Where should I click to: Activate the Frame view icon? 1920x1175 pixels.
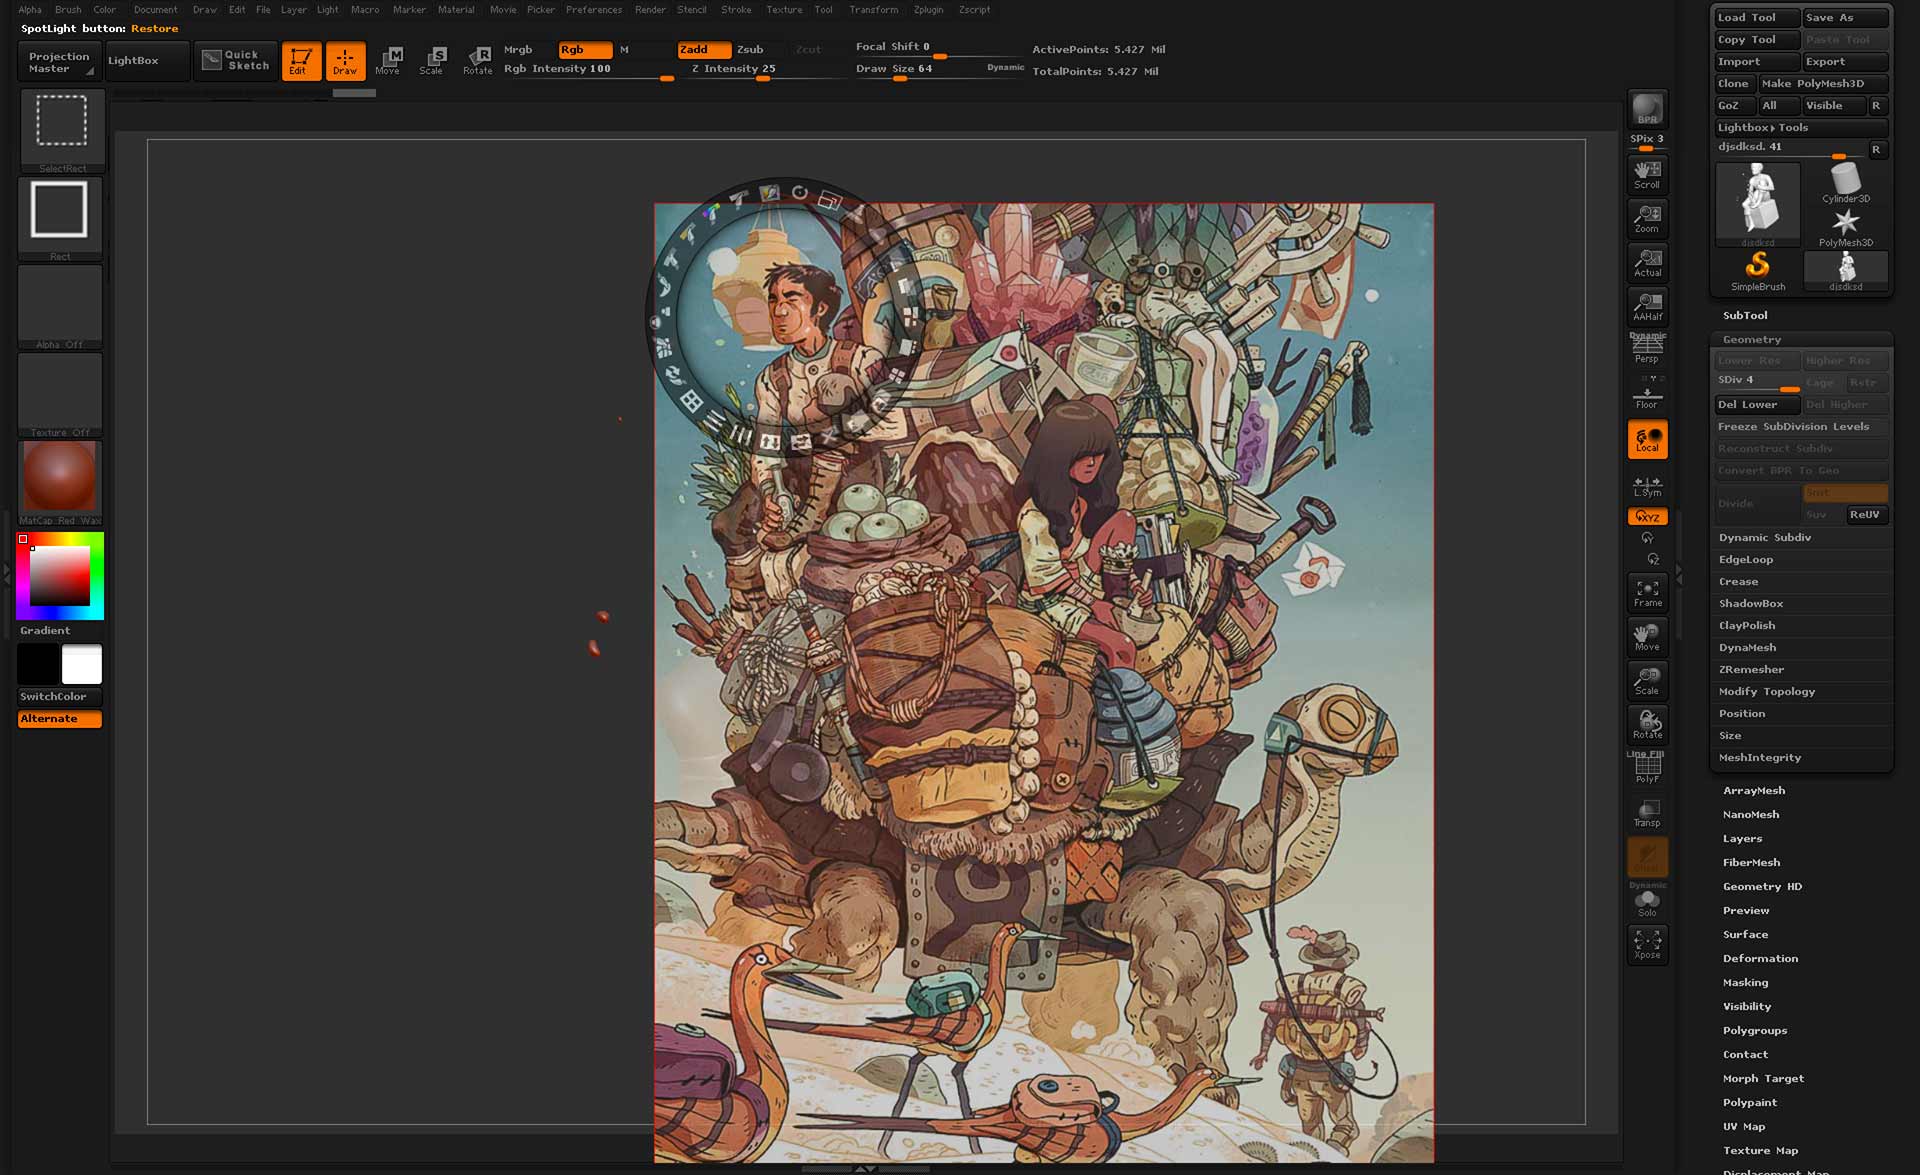pyautogui.click(x=1647, y=593)
